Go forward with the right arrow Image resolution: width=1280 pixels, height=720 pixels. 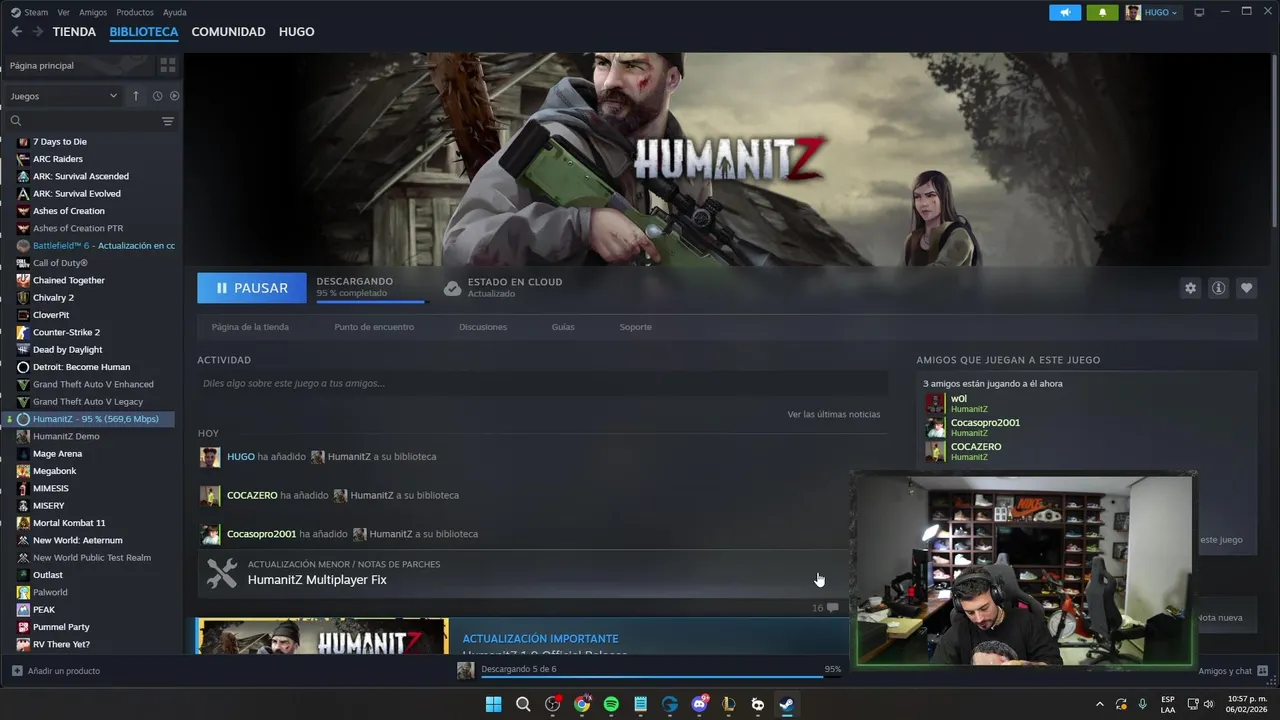point(38,32)
